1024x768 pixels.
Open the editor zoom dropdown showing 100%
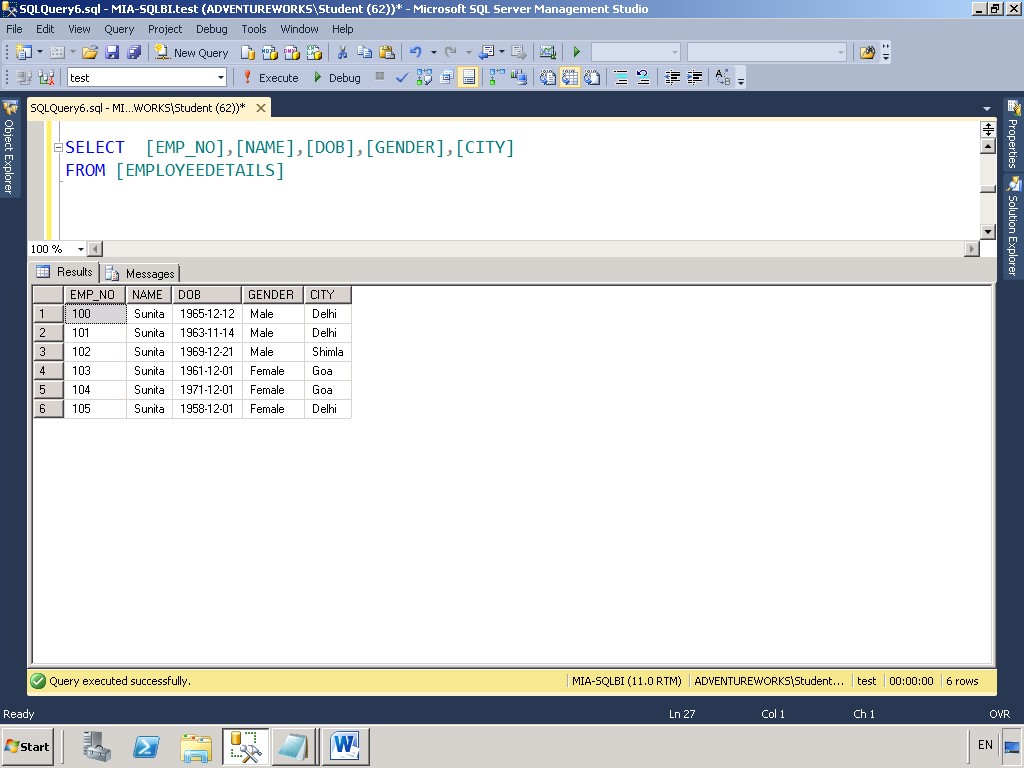57,248
